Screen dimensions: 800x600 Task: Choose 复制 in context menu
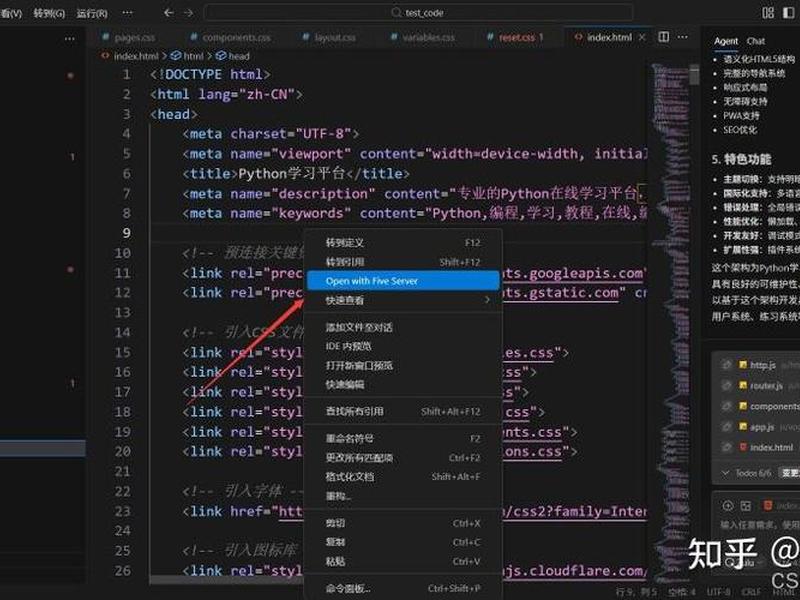pyautogui.click(x=403, y=542)
